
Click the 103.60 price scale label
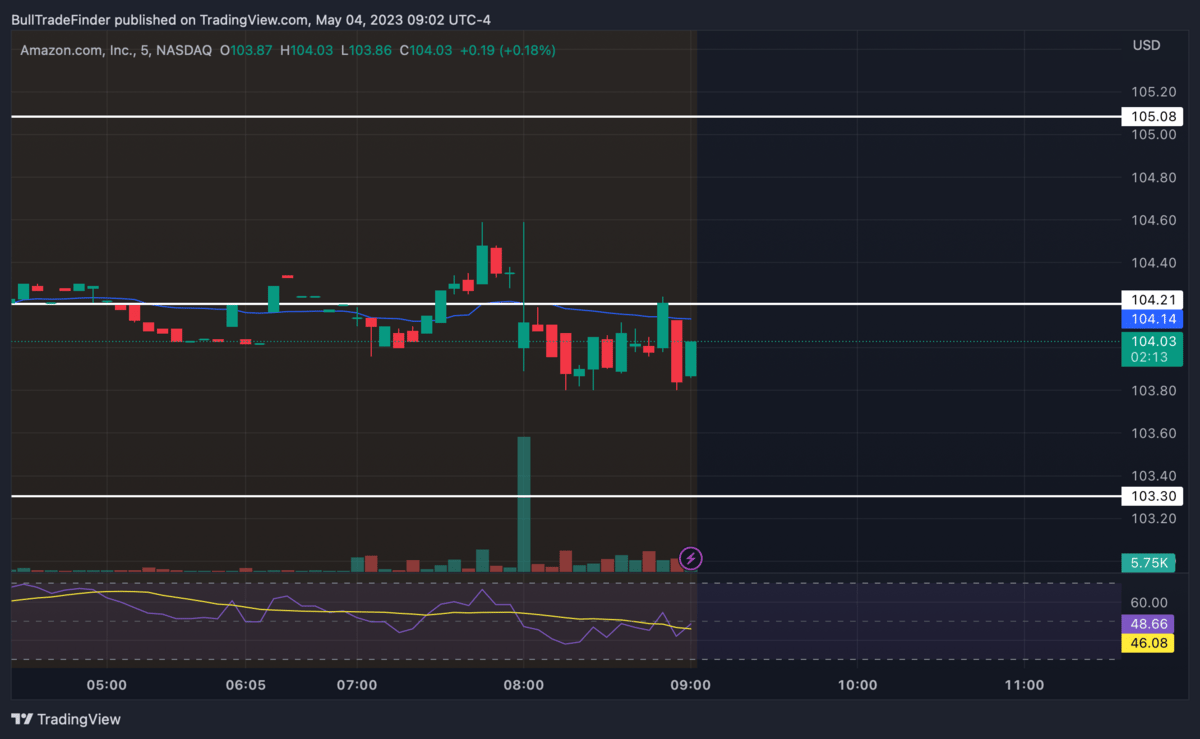pos(1152,433)
